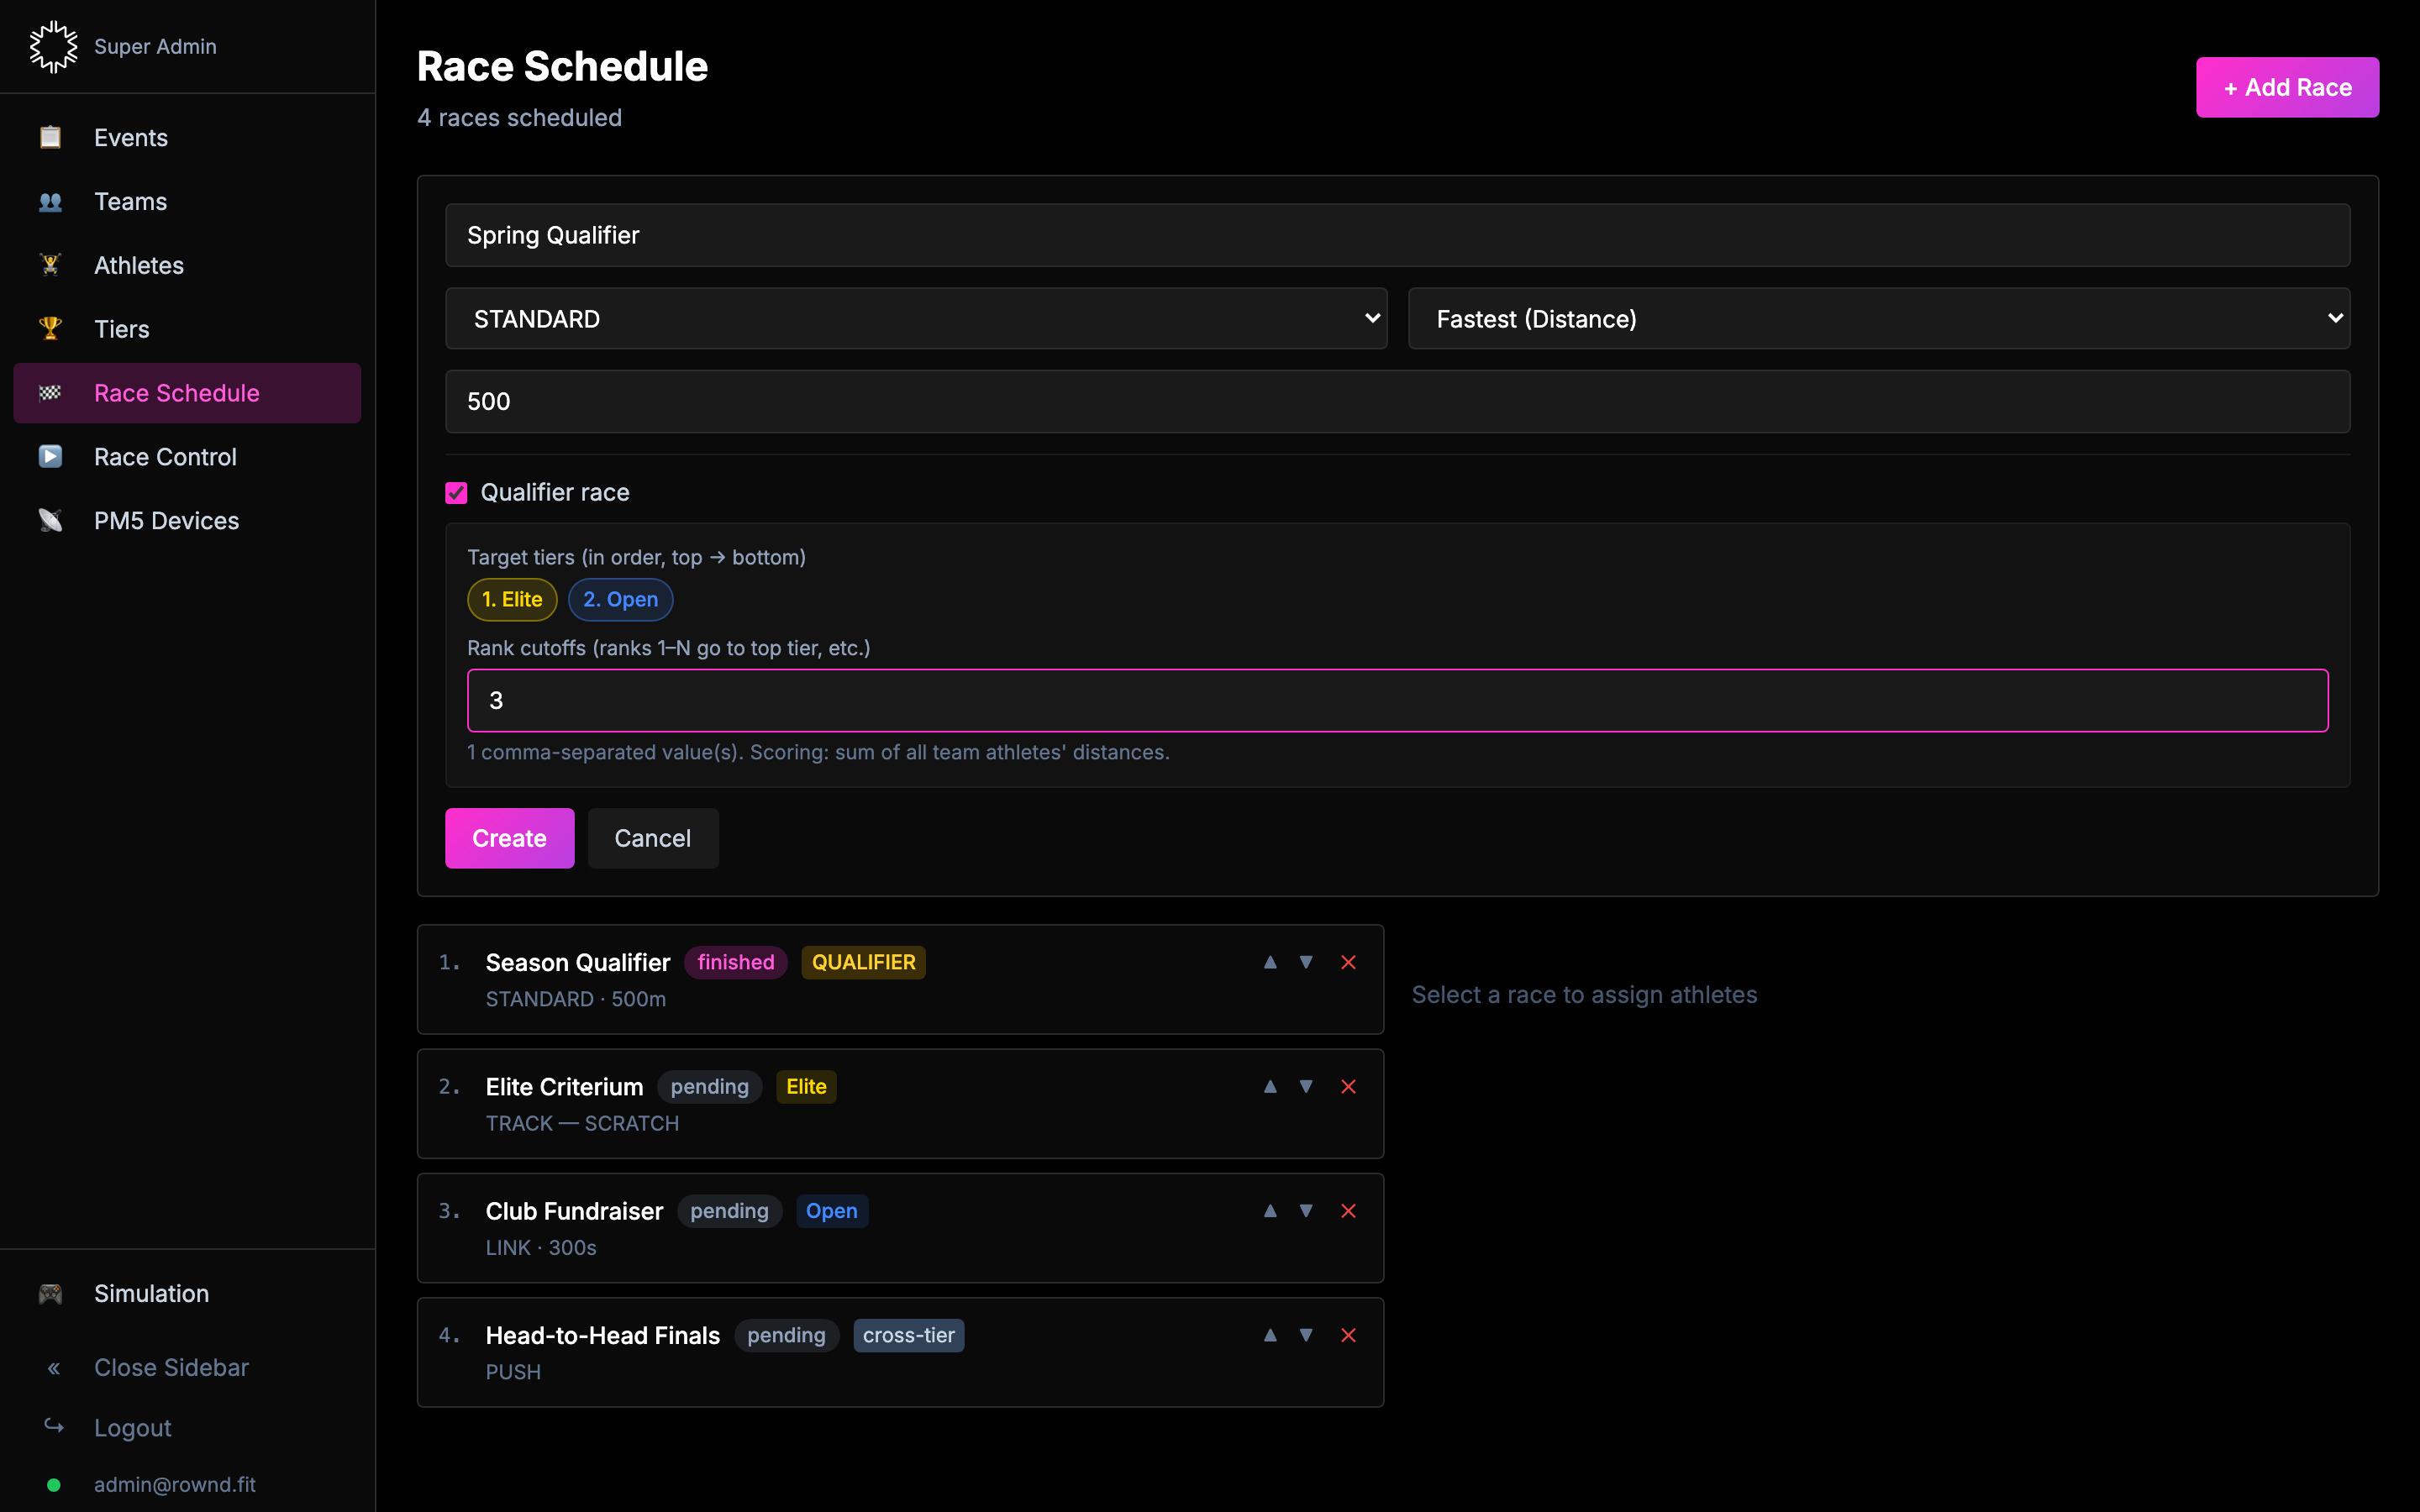2420x1512 pixels.
Task: Open Athletes via its medal icon
Action: pyautogui.click(x=50, y=265)
